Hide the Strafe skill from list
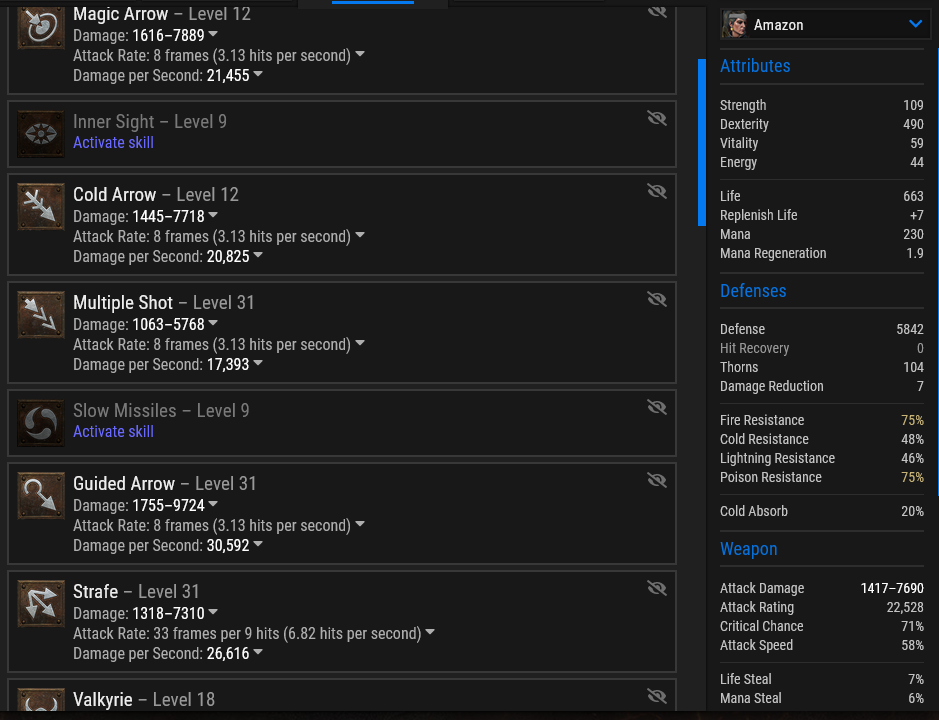This screenshot has height=720, width=939. [x=656, y=587]
